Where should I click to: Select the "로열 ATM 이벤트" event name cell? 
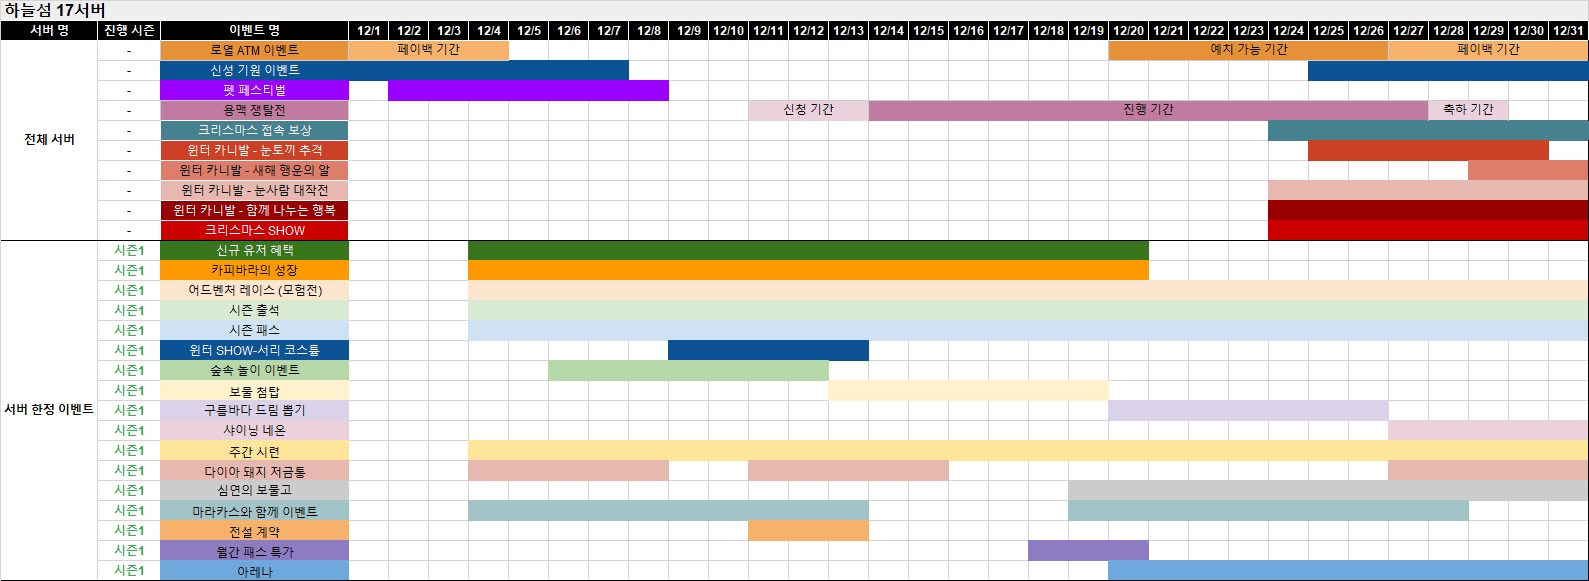(x=254, y=50)
